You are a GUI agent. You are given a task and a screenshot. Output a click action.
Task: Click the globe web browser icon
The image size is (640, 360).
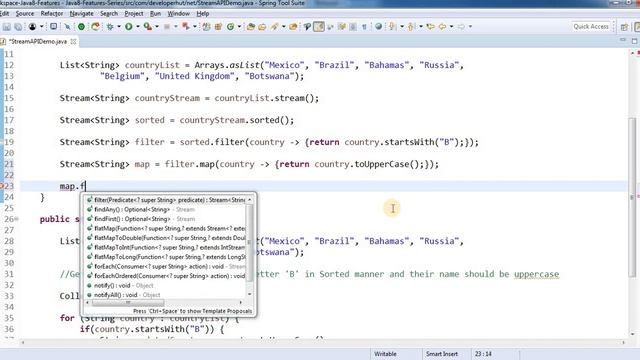click(378, 27)
